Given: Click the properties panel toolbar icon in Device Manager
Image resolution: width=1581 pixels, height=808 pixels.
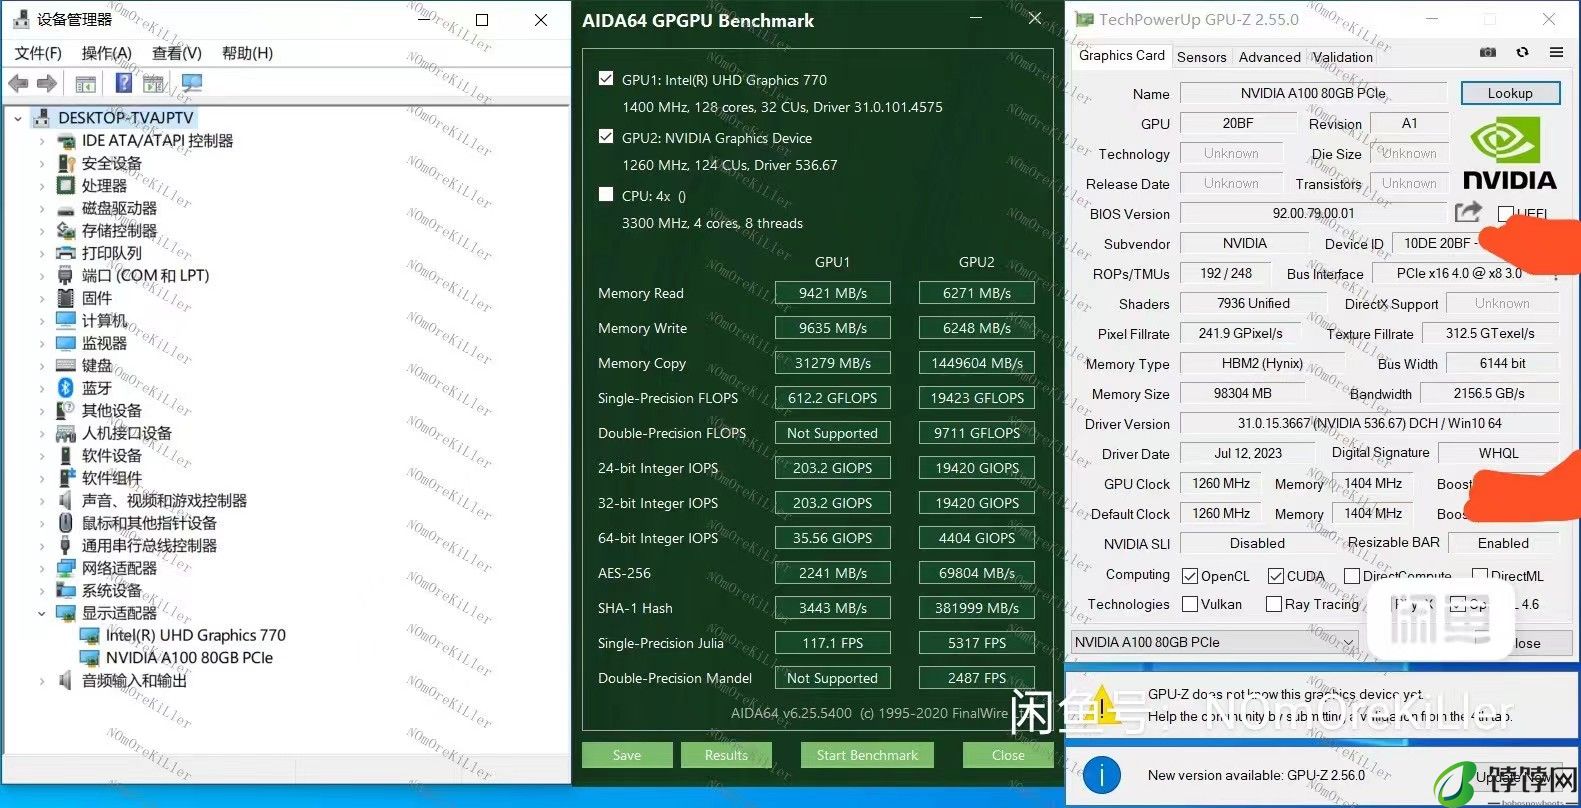Looking at the screenshot, I should click(x=85, y=84).
